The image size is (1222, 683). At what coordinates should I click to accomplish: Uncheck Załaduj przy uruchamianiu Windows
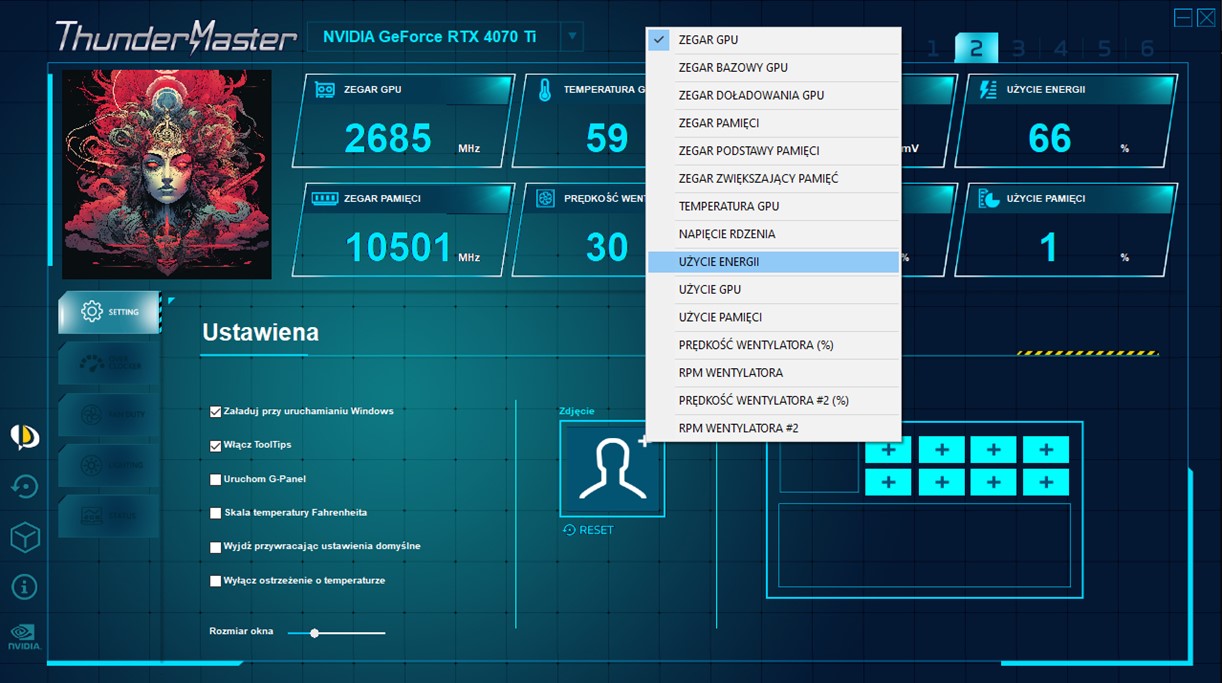216,411
